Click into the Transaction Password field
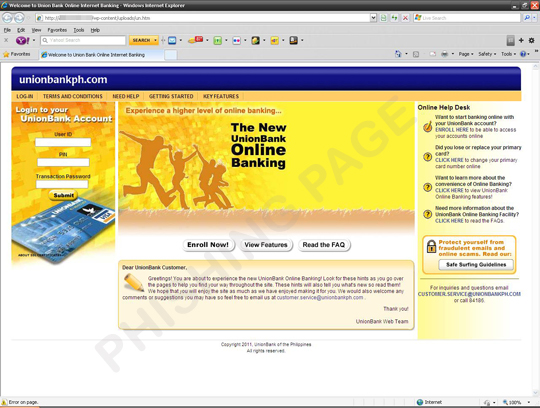This screenshot has width=540, height=408. pos(62,184)
